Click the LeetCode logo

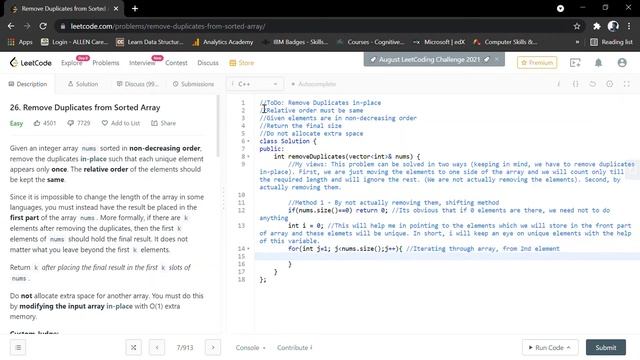[31, 63]
